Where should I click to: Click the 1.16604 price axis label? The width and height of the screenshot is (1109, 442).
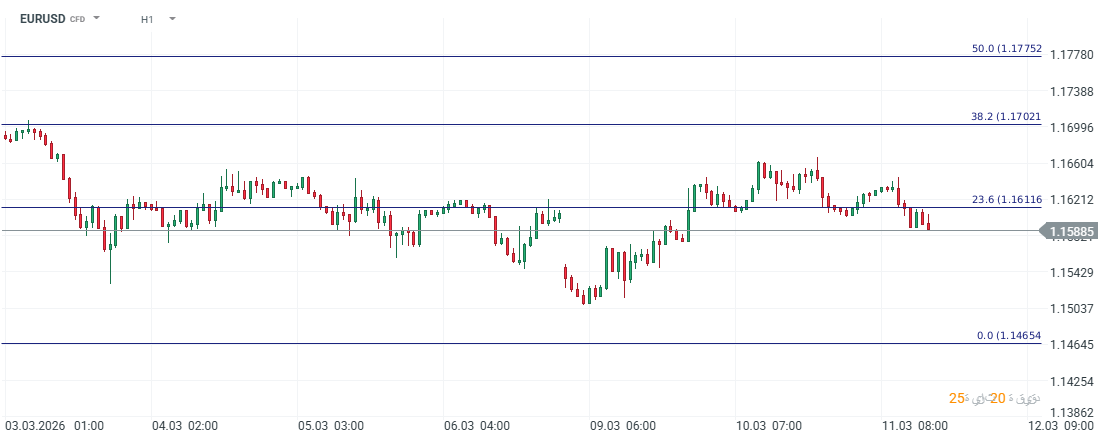pyautogui.click(x=1075, y=164)
